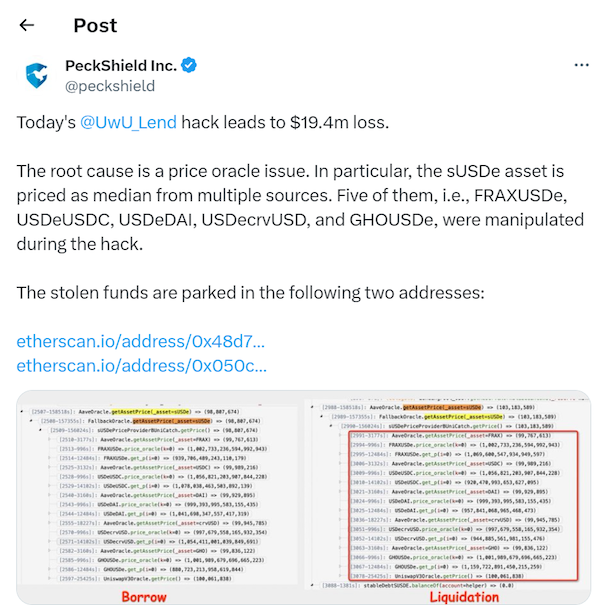Click the blue verified badge

pos(189,65)
